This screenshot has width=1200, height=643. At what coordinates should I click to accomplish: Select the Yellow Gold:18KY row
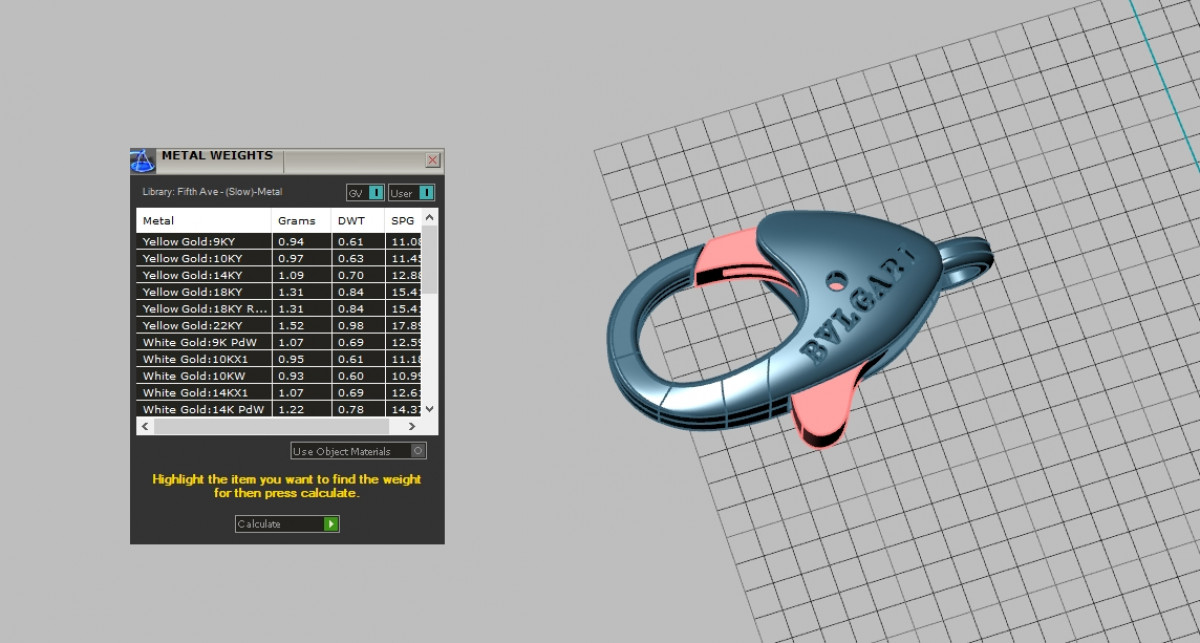tap(279, 292)
